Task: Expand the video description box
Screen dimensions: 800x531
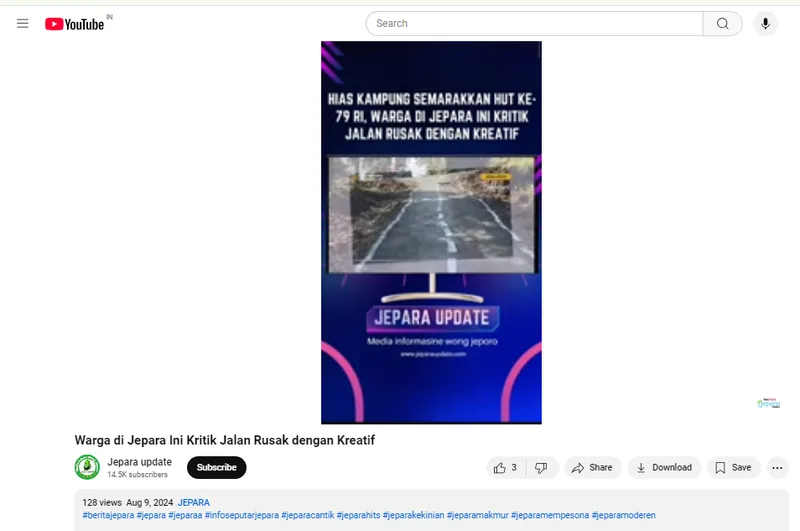Action: click(431, 510)
